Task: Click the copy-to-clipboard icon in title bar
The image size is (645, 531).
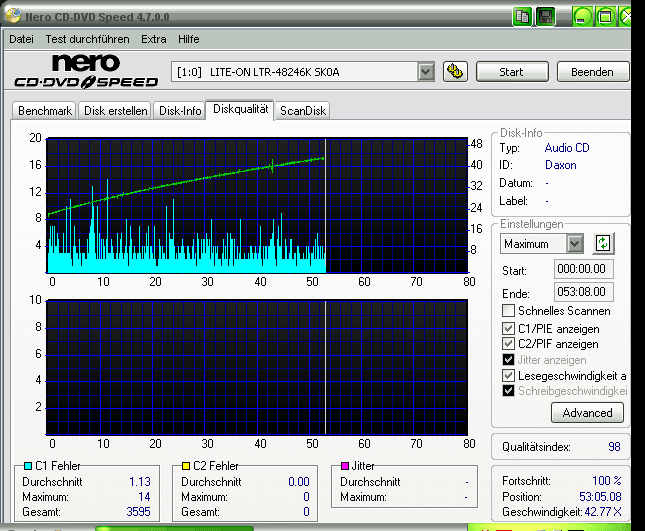Action: tap(522, 17)
